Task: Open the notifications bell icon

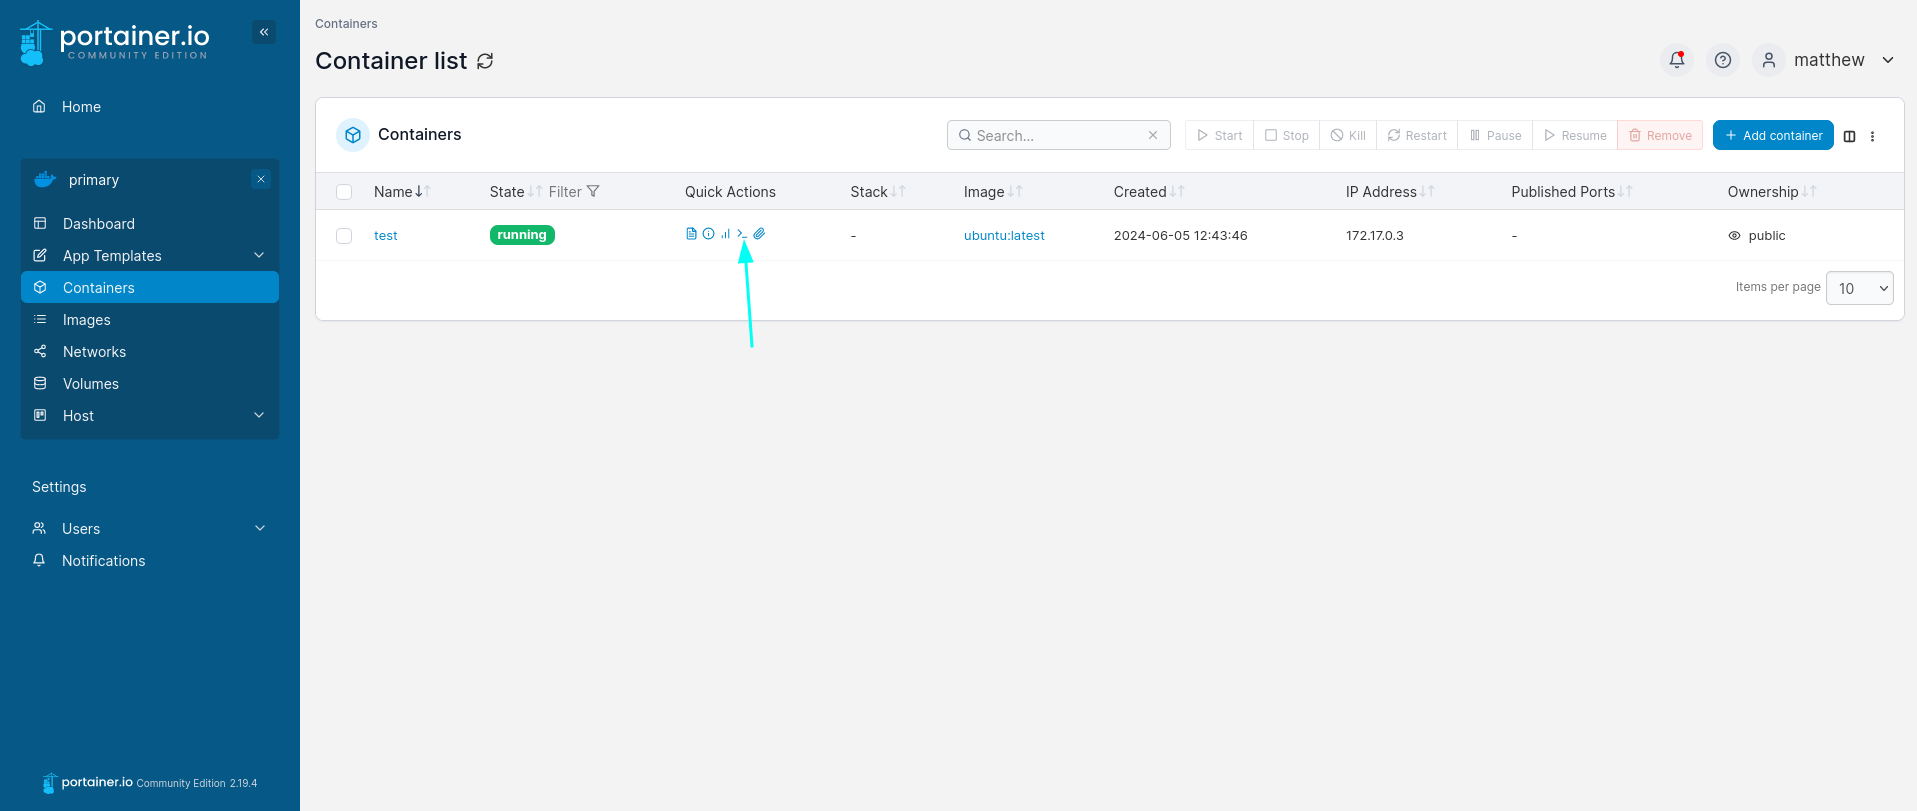Action: pos(1677,60)
